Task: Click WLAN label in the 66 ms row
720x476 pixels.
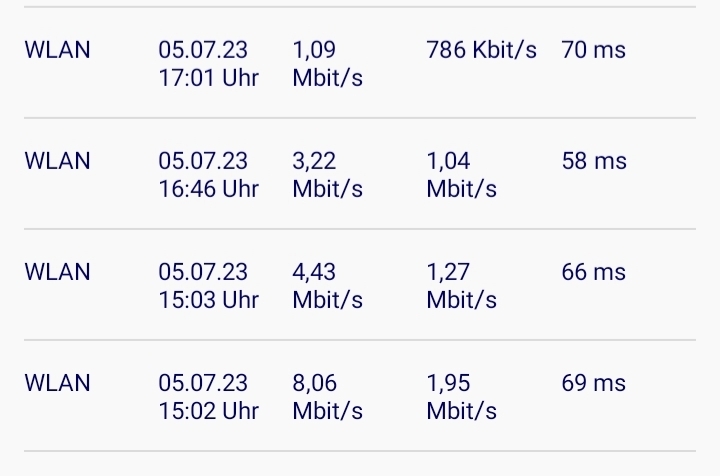Action: point(57,272)
